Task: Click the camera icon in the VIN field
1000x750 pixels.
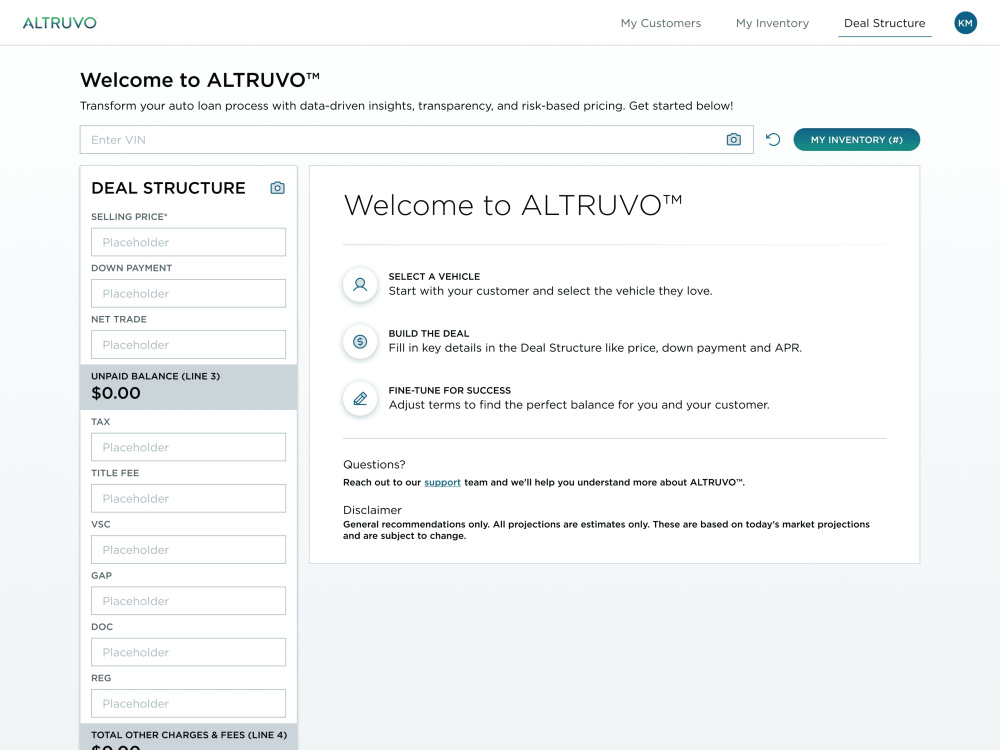Action: pos(733,140)
